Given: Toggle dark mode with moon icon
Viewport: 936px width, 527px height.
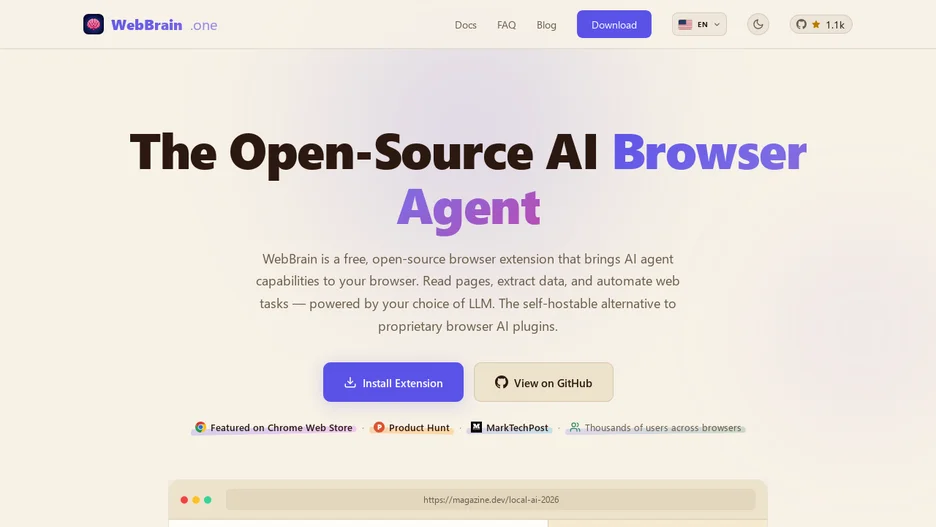Looking at the screenshot, I should point(758,24).
